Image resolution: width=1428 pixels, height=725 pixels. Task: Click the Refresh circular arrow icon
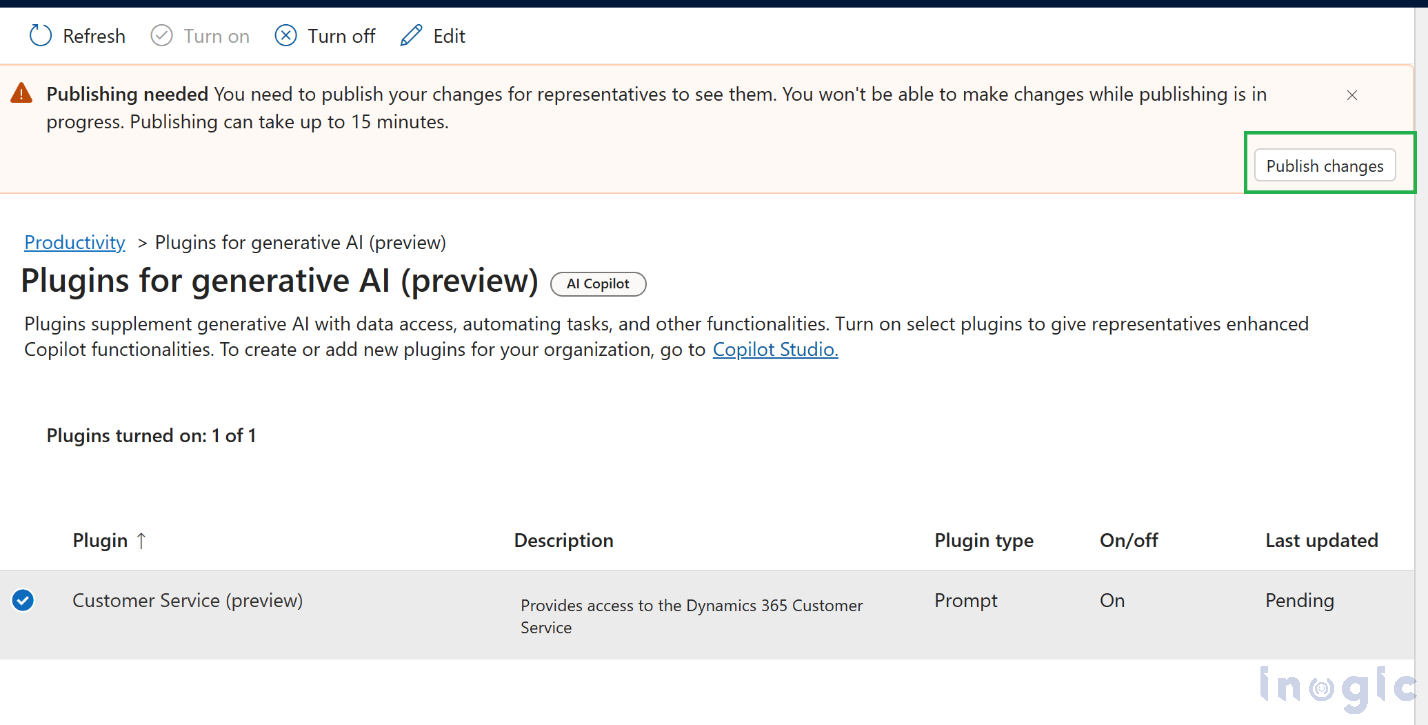pyautogui.click(x=40, y=36)
